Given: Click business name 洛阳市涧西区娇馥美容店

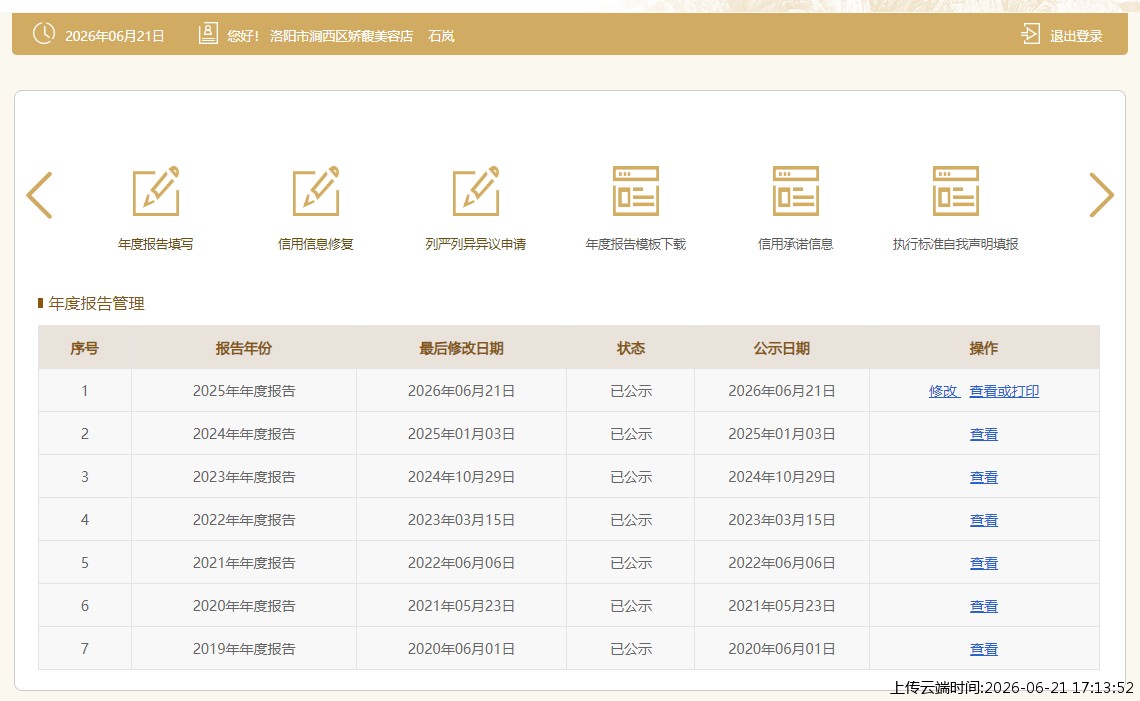Looking at the screenshot, I should click(342, 36).
